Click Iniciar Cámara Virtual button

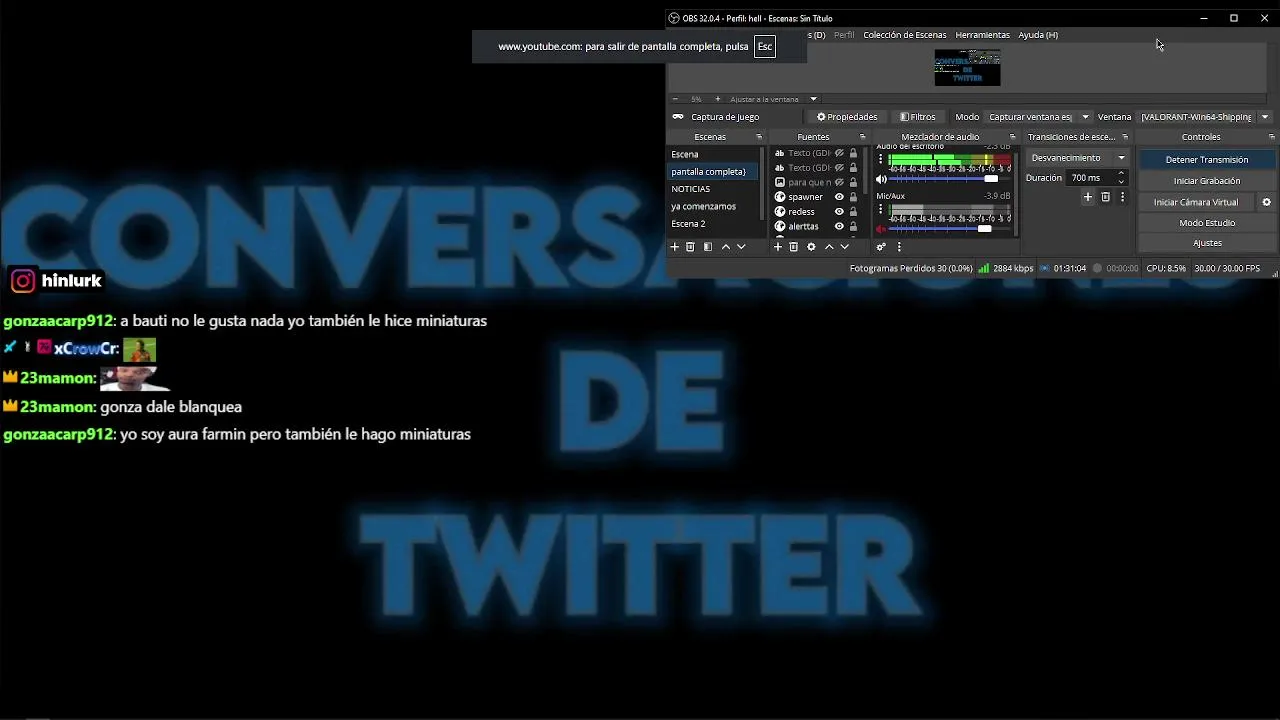(x=1196, y=202)
